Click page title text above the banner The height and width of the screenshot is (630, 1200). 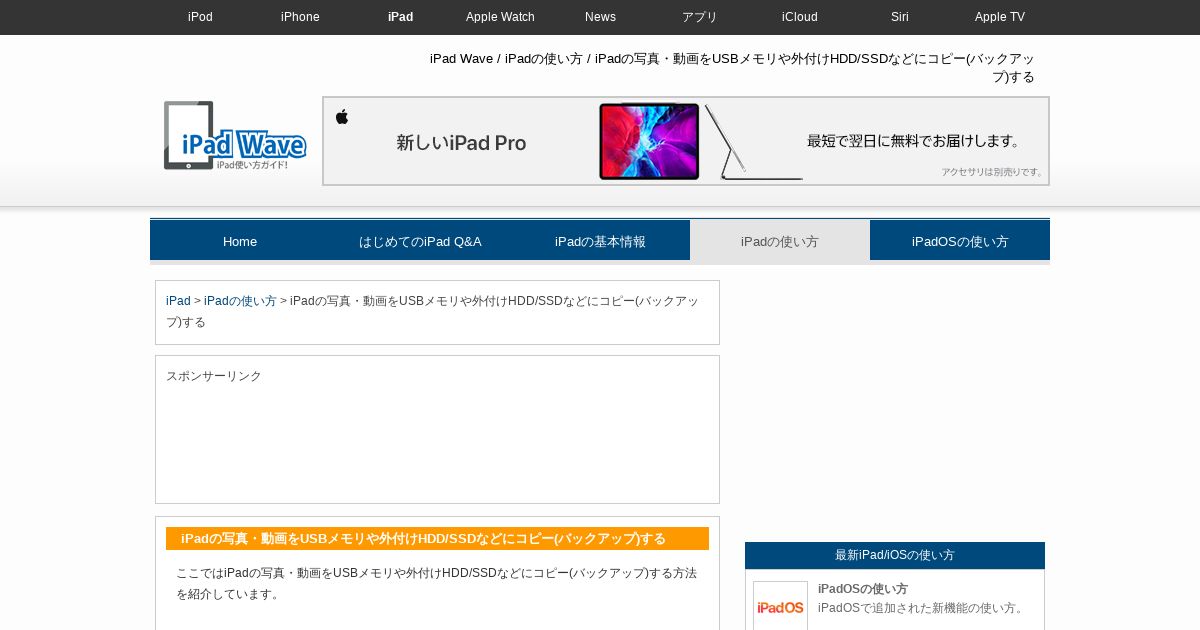tap(732, 68)
